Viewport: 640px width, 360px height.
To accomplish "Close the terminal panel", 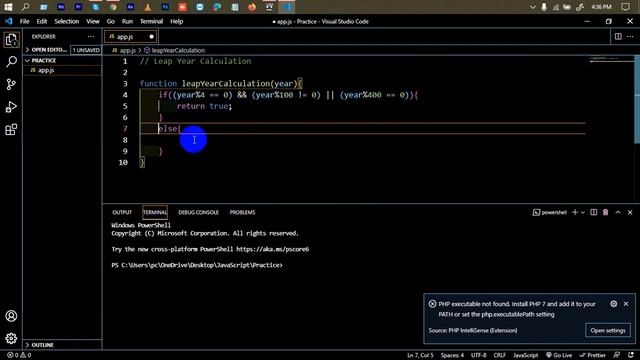I will click(630, 212).
